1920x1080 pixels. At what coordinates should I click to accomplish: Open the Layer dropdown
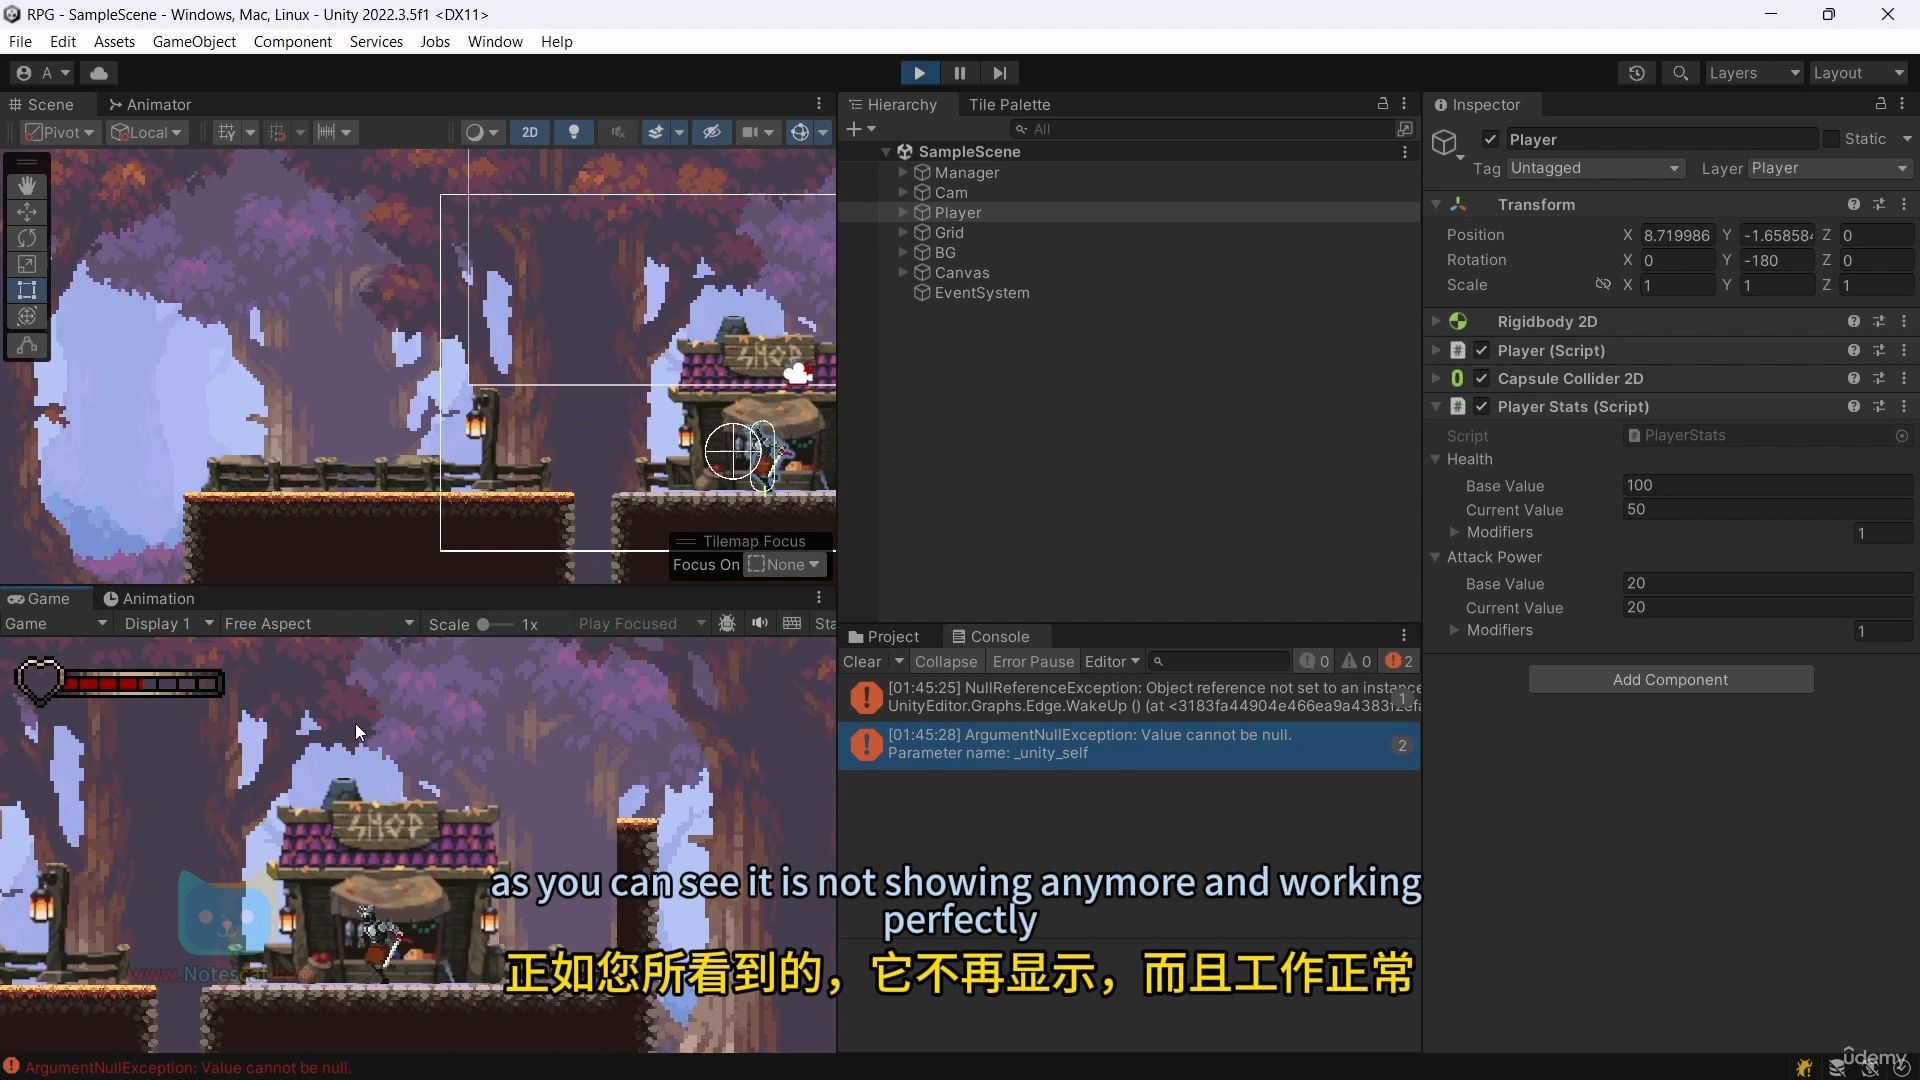(x=1831, y=168)
